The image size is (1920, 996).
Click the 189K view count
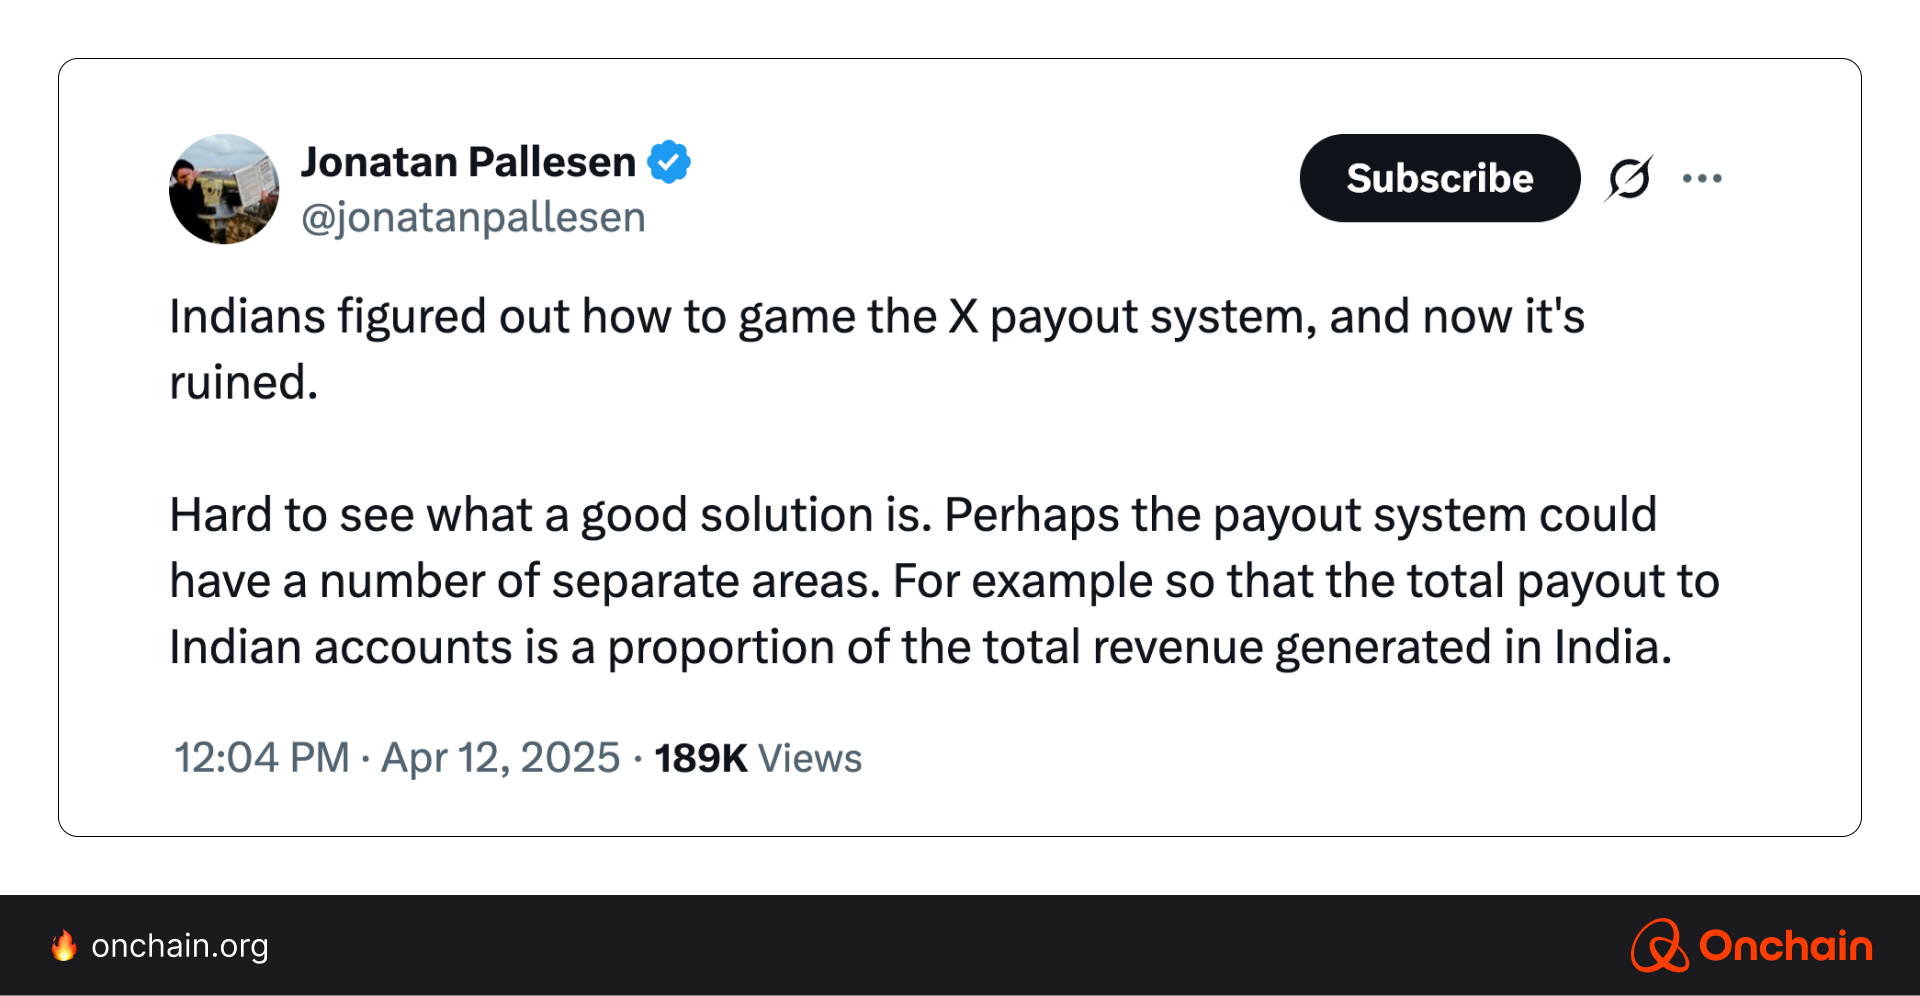[x=701, y=758]
